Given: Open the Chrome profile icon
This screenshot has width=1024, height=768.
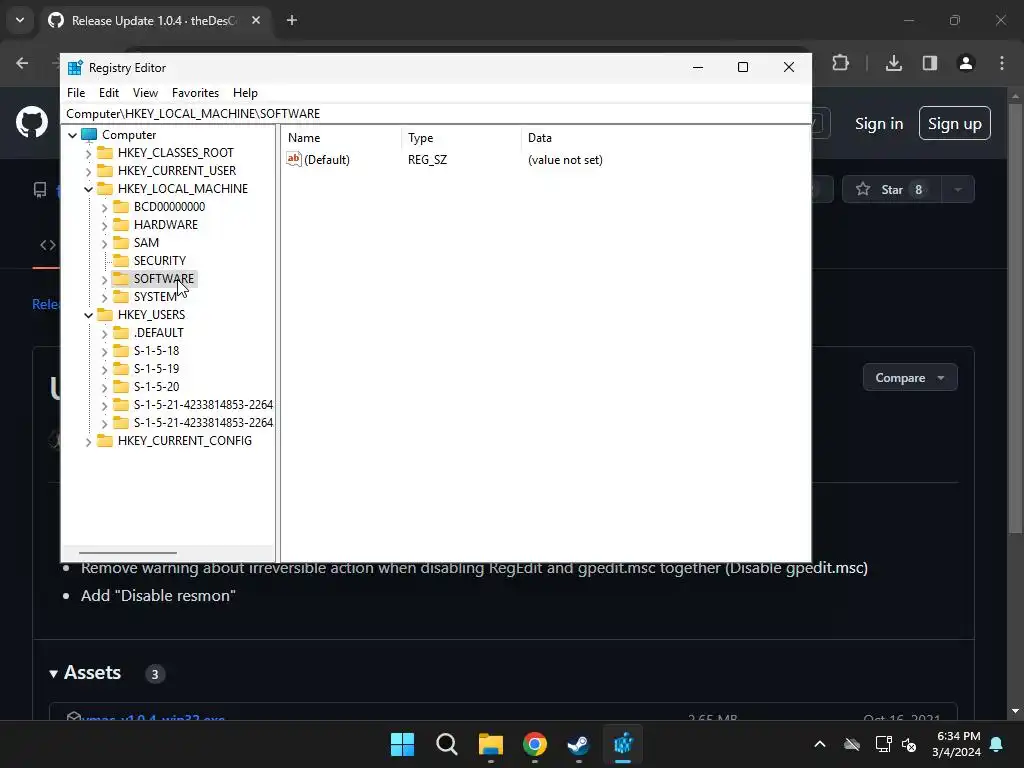Looking at the screenshot, I should (965, 63).
